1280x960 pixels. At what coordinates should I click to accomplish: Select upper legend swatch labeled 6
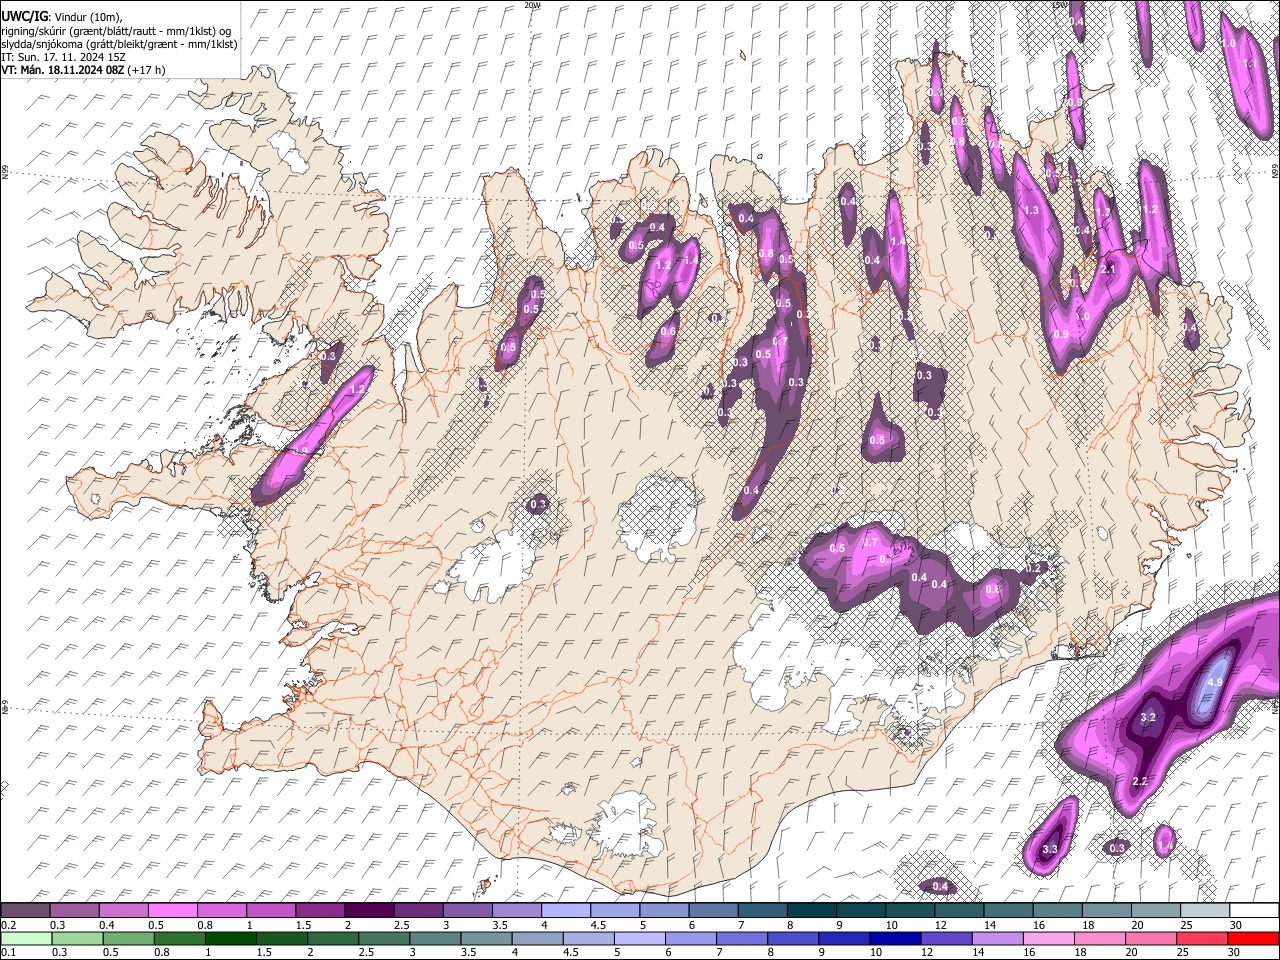point(713,910)
